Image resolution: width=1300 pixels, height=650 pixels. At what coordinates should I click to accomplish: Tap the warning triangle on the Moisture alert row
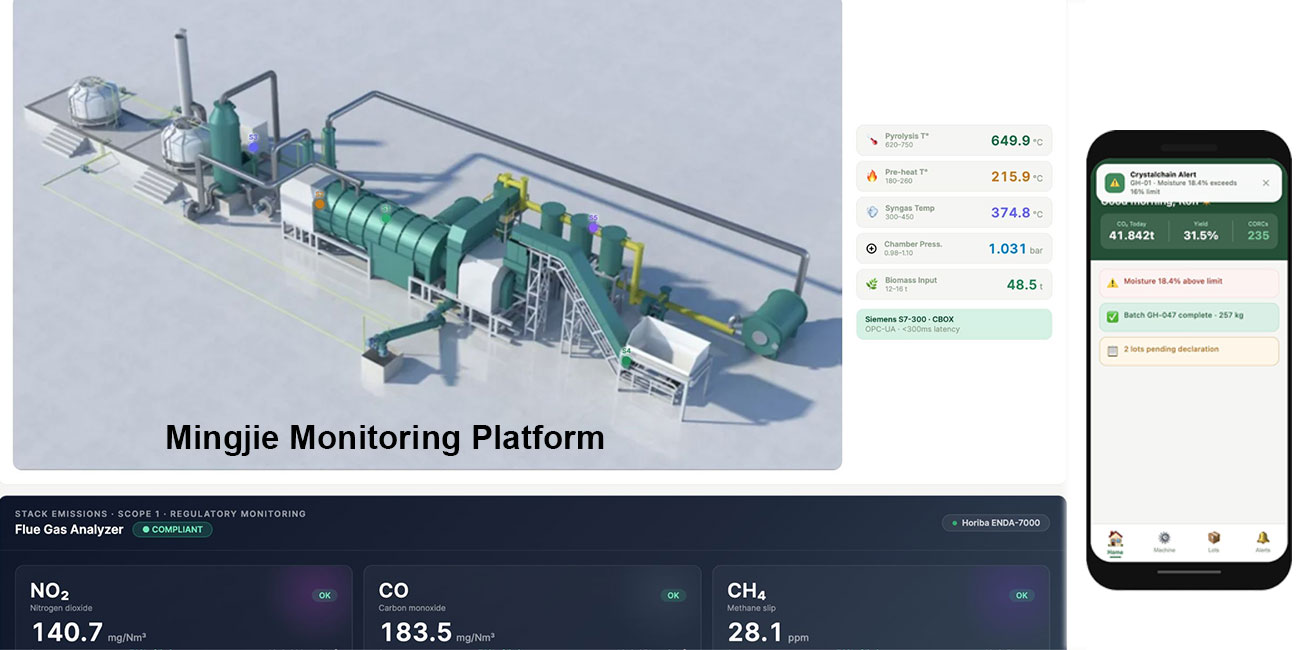(x=1112, y=283)
